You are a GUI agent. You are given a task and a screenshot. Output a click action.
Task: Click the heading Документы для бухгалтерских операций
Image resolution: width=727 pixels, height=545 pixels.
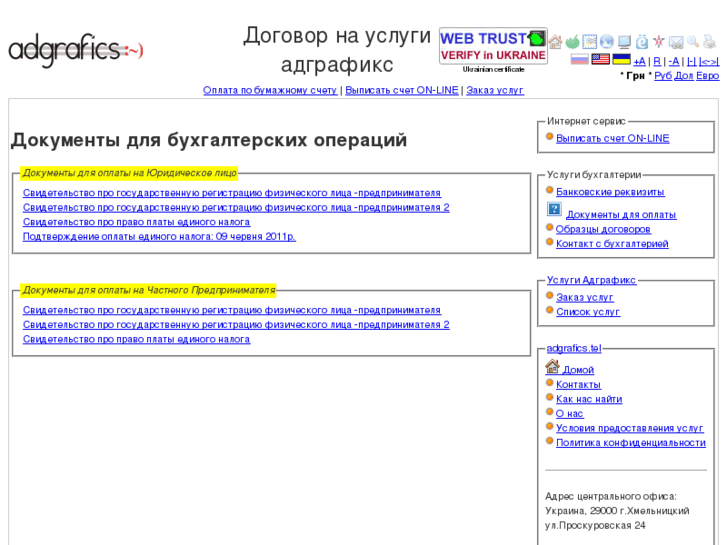click(209, 140)
